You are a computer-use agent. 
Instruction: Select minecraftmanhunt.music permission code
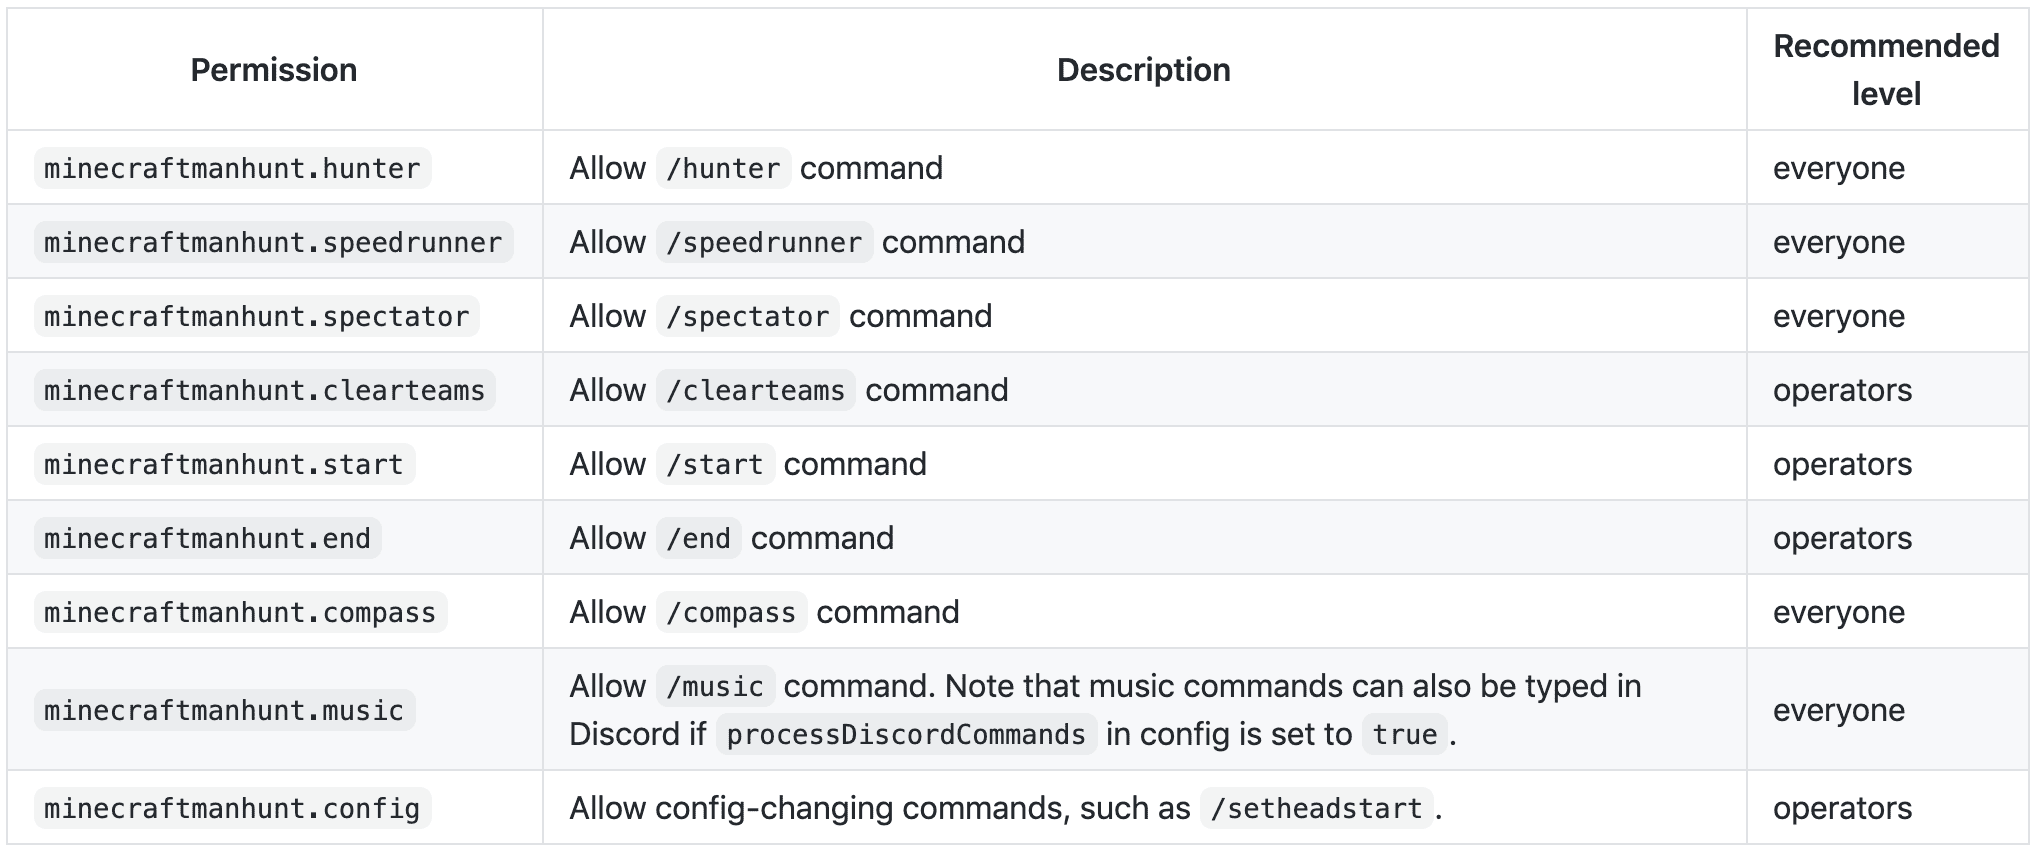tap(224, 710)
